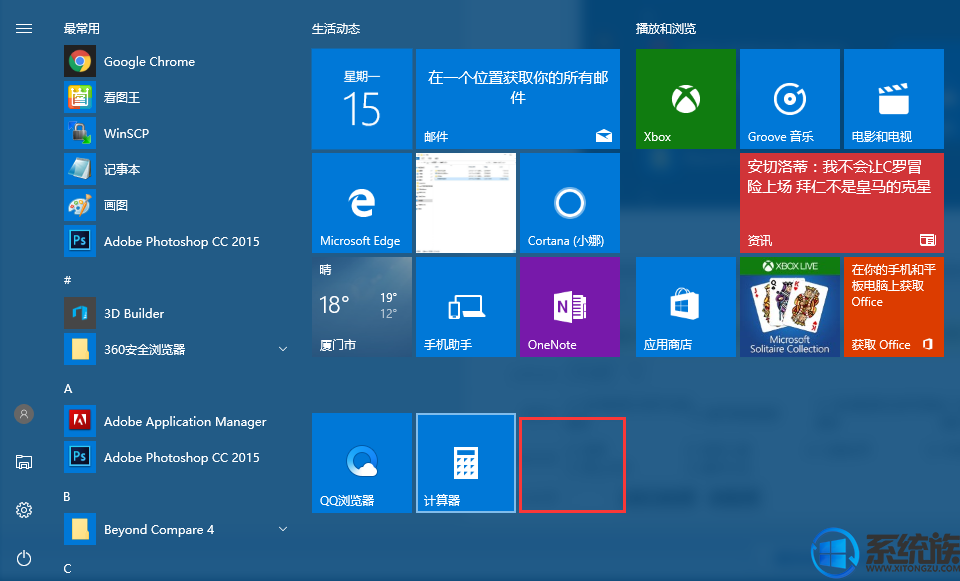This screenshot has height=581, width=960.
Task: Open the 邮件 Mail tile
Action: (518, 99)
